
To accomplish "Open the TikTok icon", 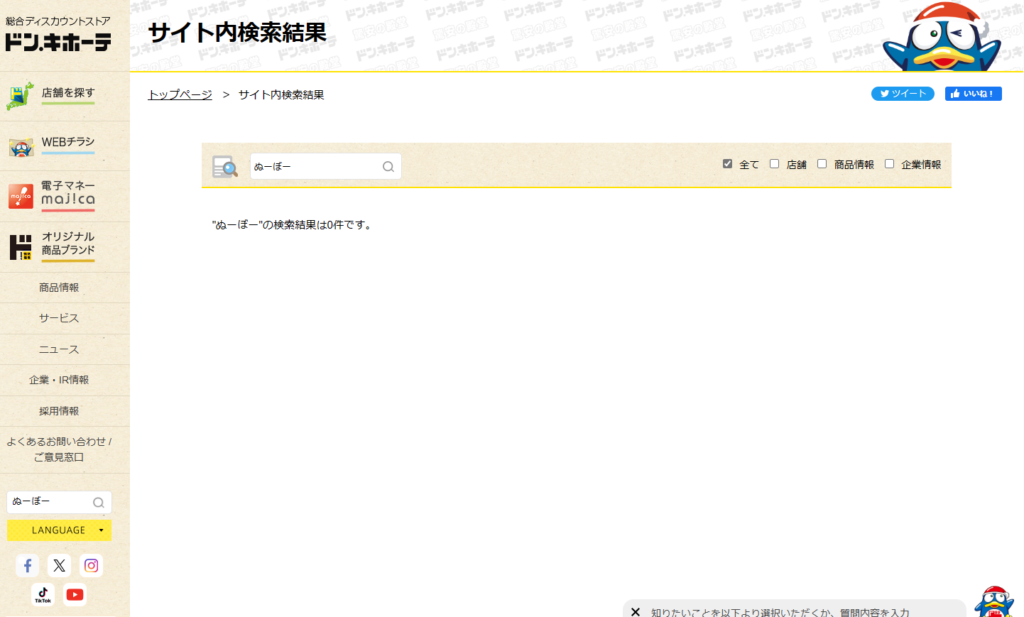I will point(43,595).
